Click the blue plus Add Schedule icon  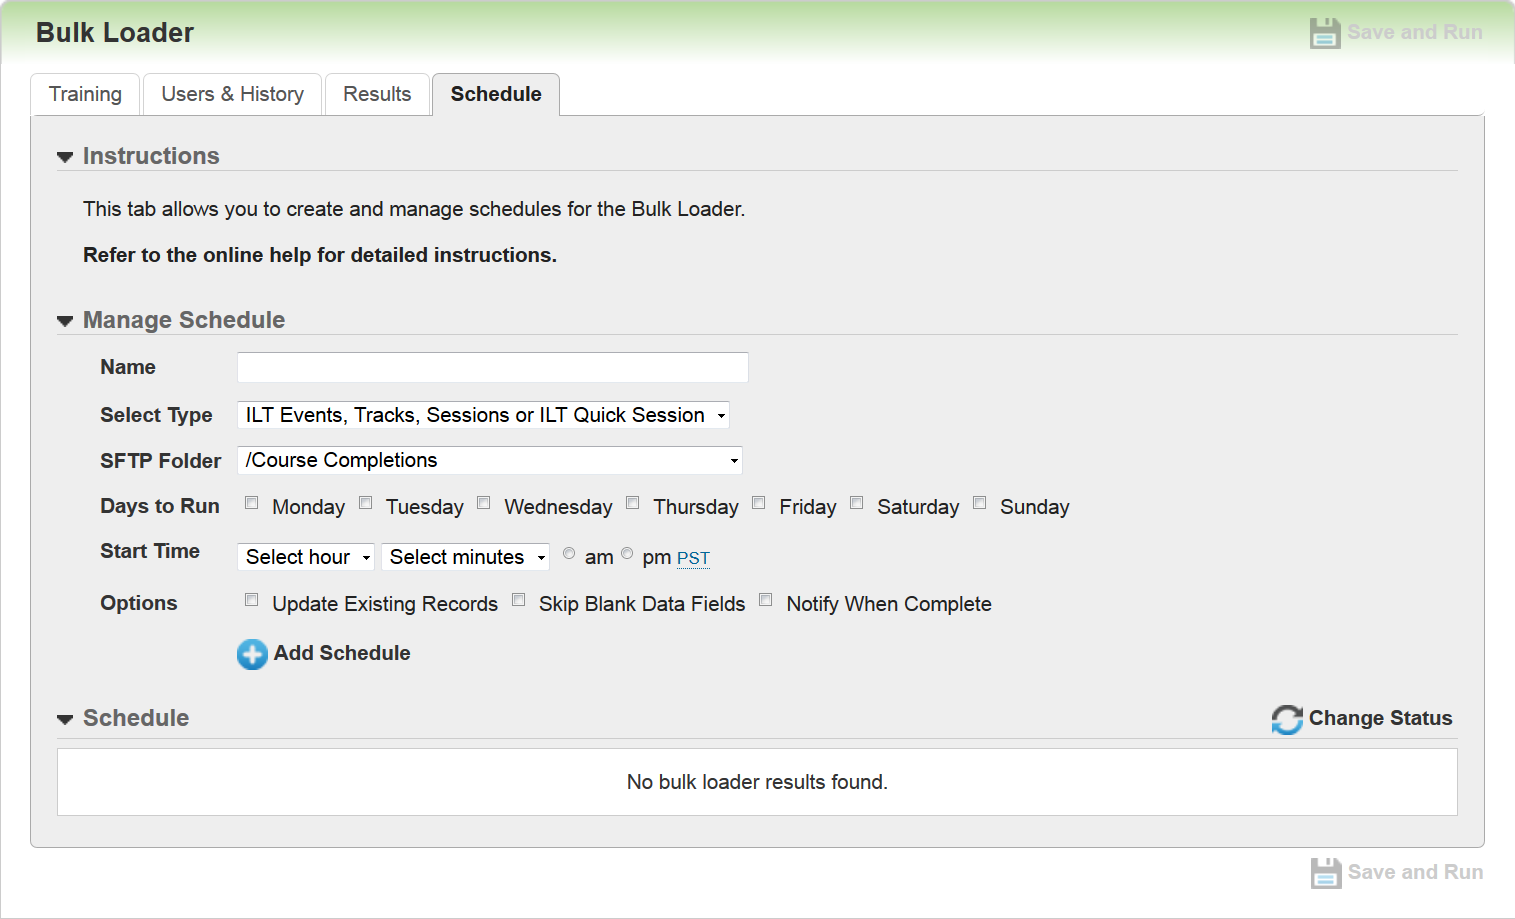[252, 654]
